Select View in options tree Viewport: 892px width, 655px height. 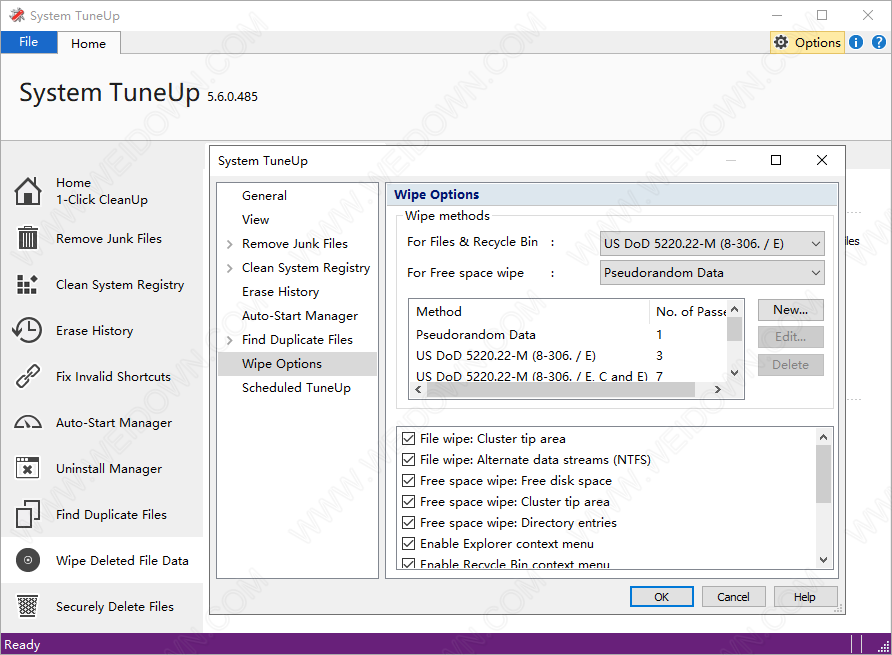255,220
